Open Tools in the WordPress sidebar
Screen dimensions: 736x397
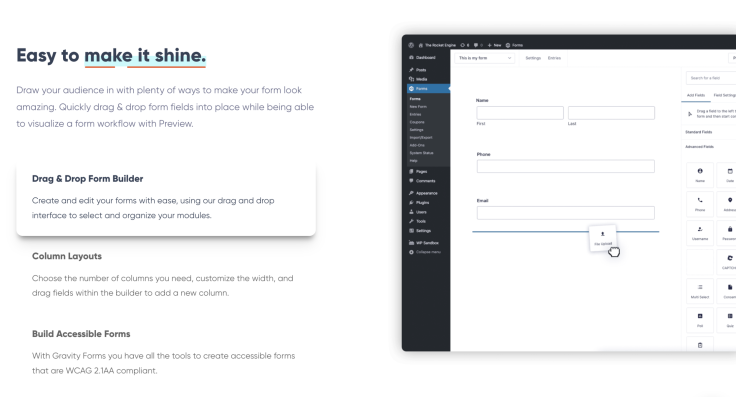point(418,221)
